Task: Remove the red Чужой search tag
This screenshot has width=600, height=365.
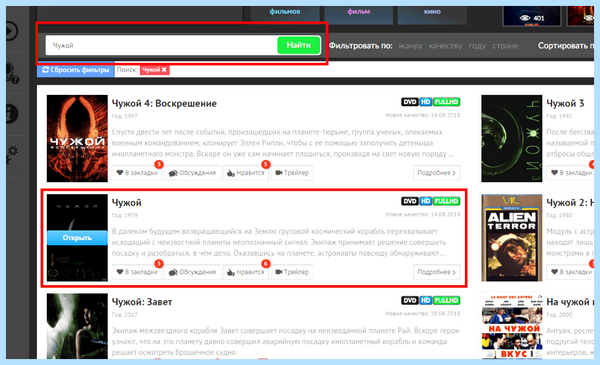Action: [155, 70]
